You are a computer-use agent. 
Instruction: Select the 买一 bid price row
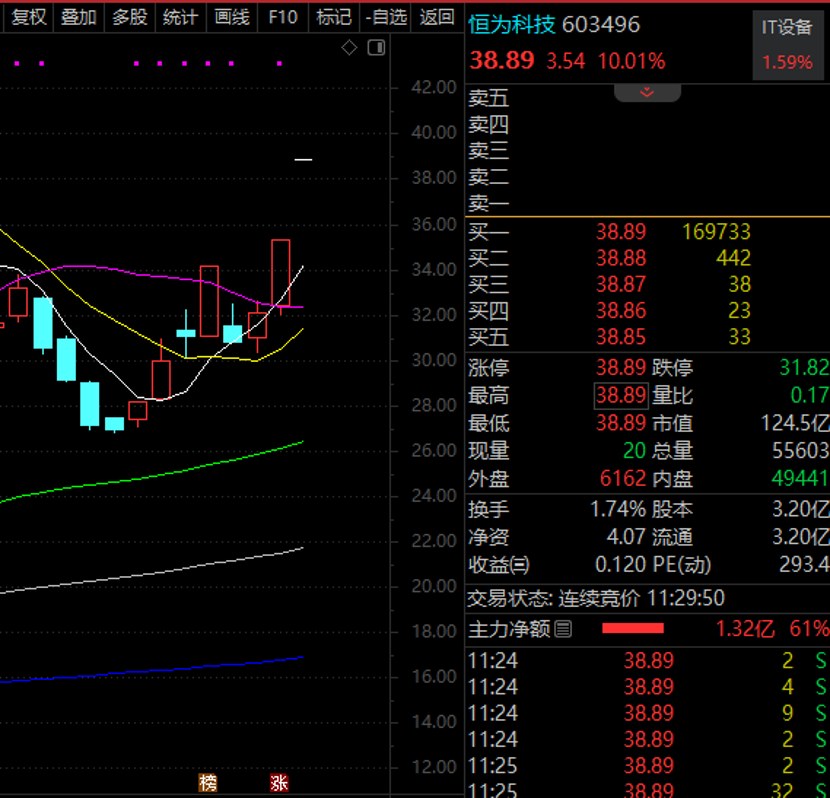pyautogui.click(x=620, y=232)
